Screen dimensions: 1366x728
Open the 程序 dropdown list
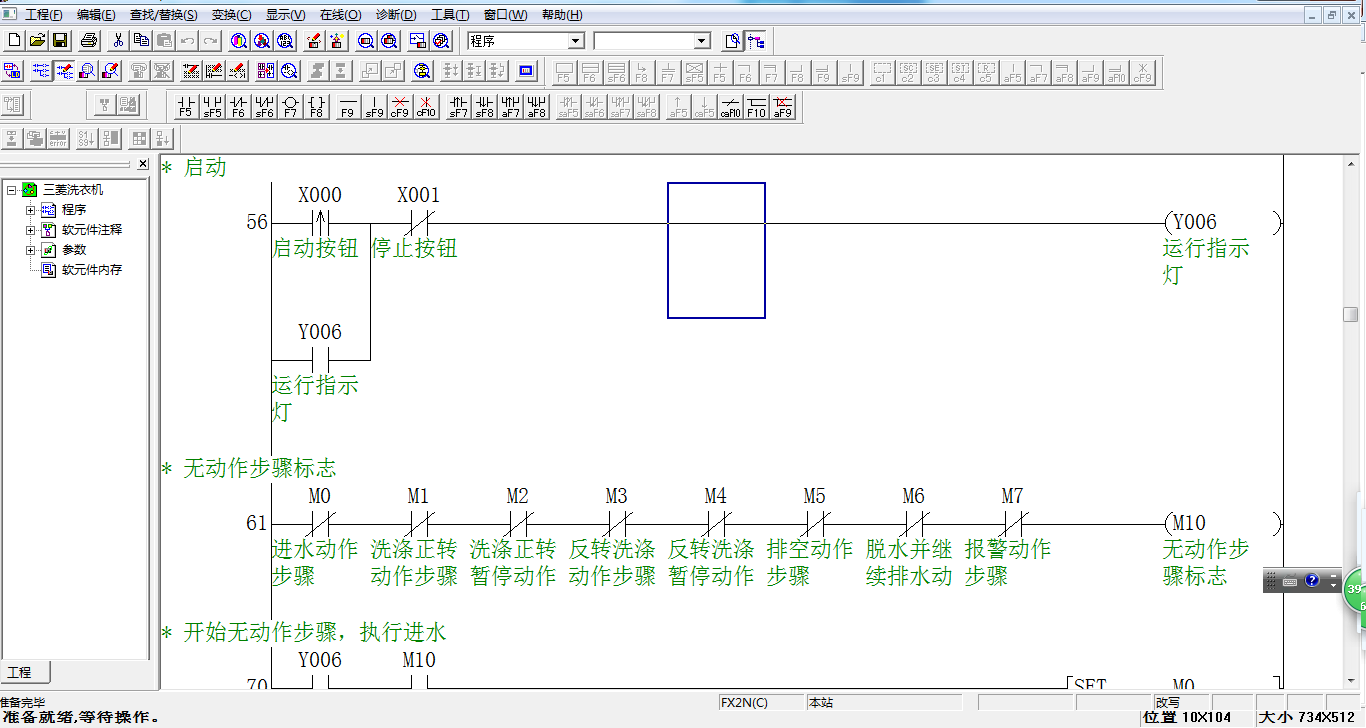pyautogui.click(x=576, y=41)
